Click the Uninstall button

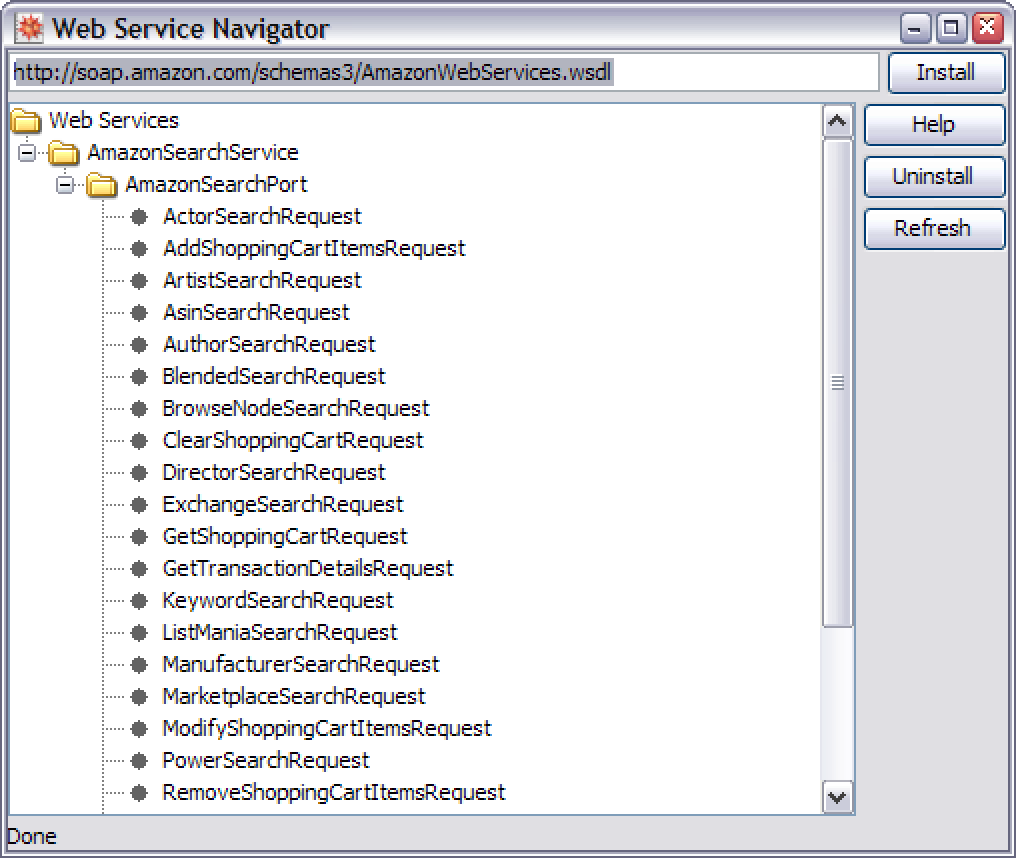pyautogui.click(x=934, y=177)
